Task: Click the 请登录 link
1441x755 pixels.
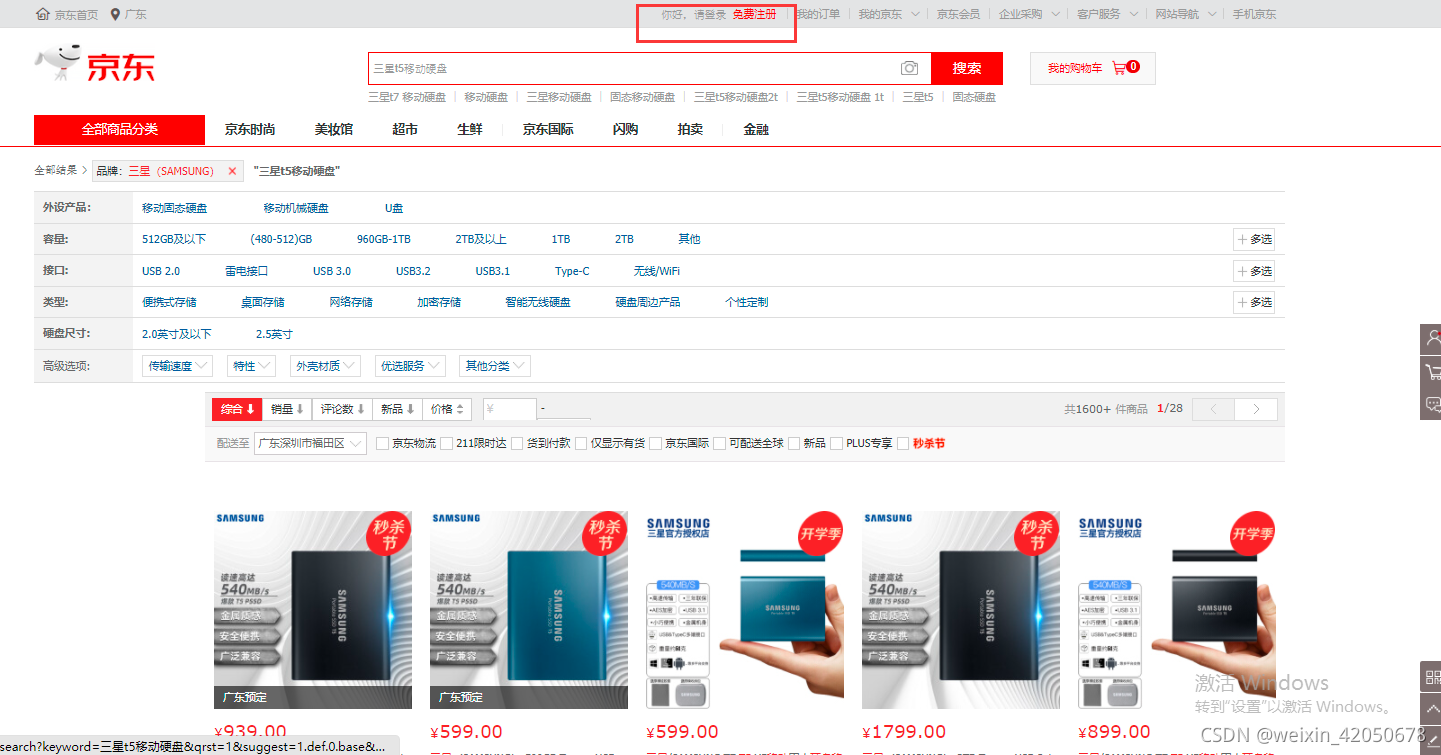Action: (x=709, y=14)
